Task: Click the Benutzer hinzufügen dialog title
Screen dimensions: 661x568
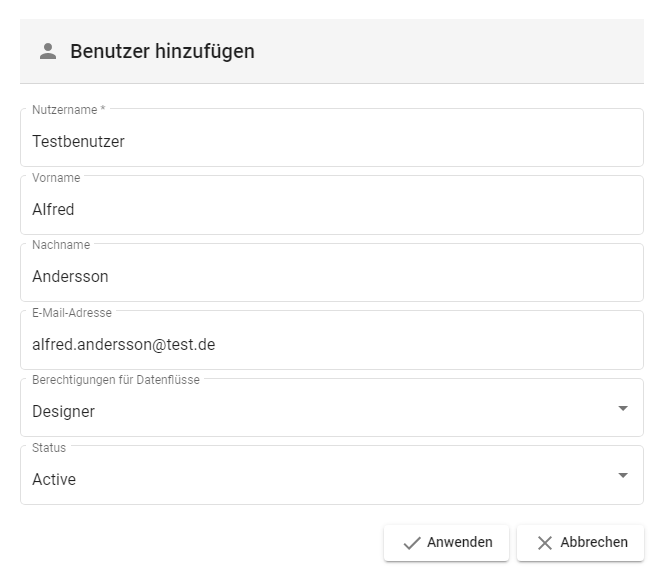Action: (162, 51)
